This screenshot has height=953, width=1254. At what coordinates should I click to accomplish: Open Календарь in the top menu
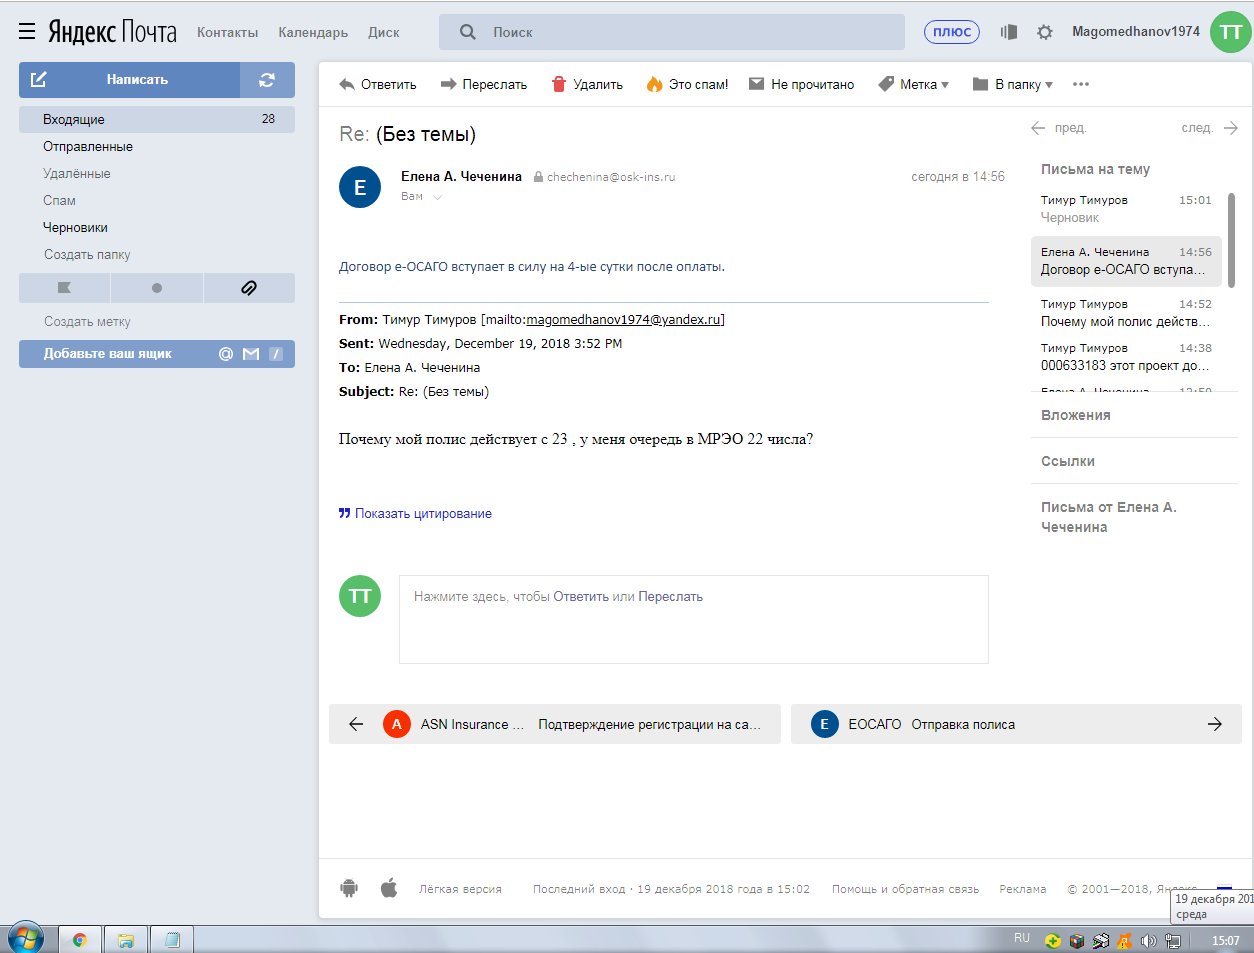pyautogui.click(x=313, y=32)
